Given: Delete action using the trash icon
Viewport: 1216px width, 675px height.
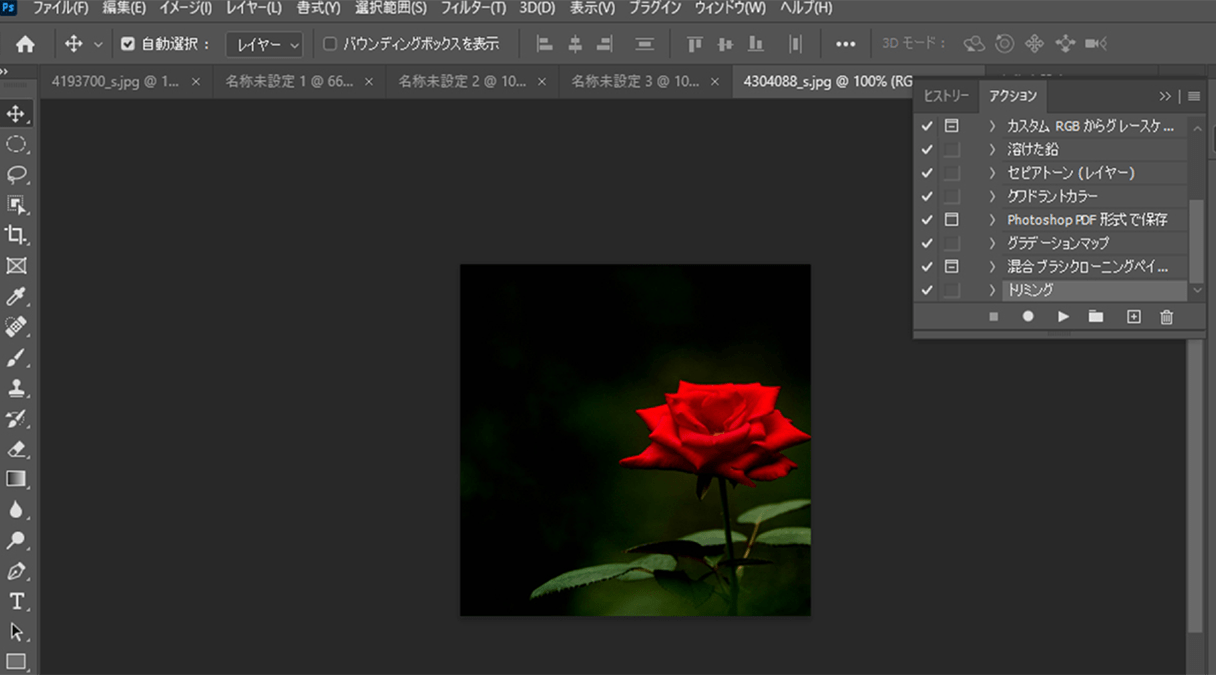Looking at the screenshot, I should (x=1166, y=316).
